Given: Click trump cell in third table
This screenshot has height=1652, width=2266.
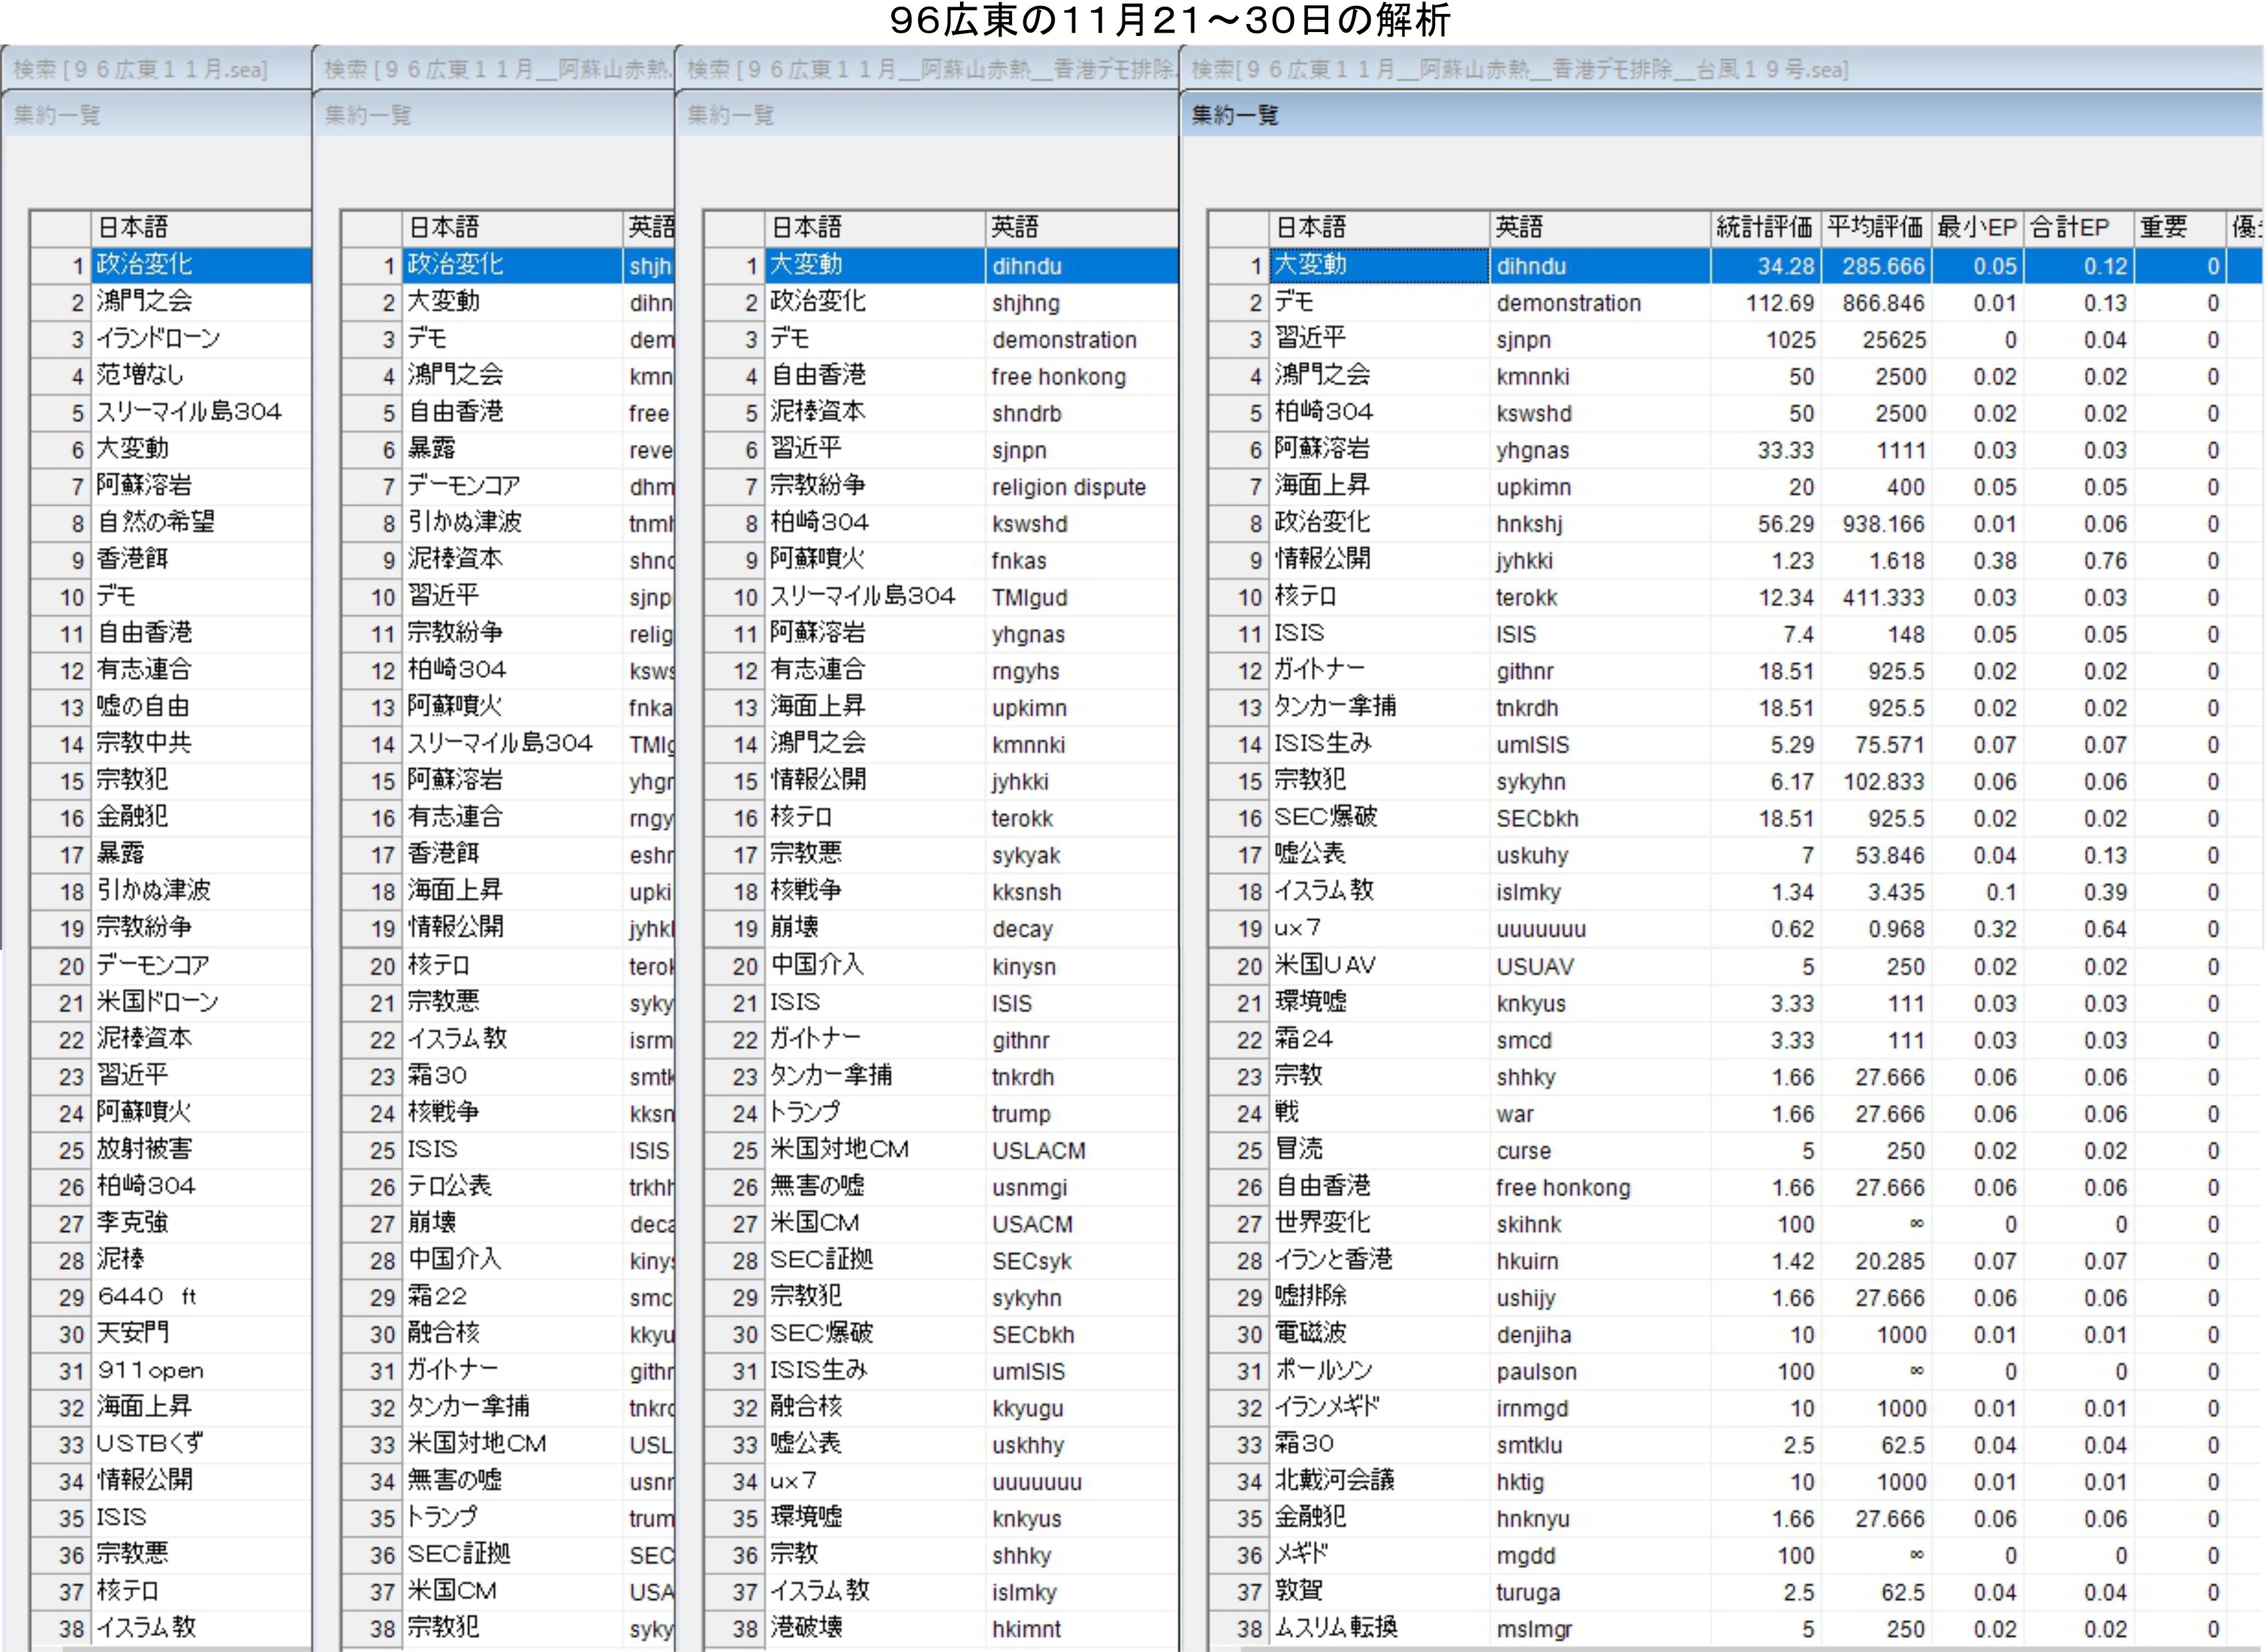Looking at the screenshot, I should (1021, 1114).
